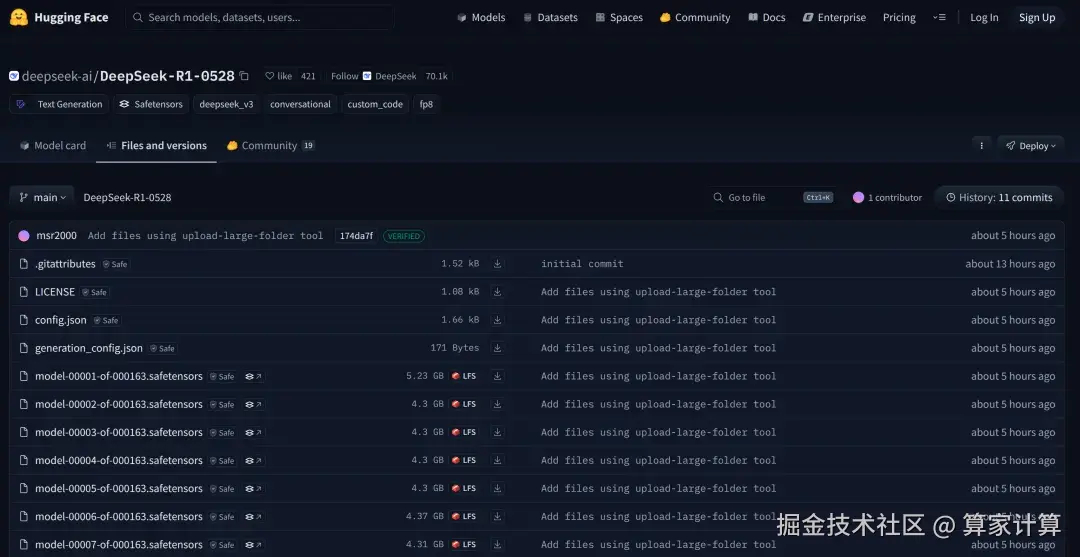
Task: Click the LFS badge on model-00003 row
Action: tap(464, 432)
